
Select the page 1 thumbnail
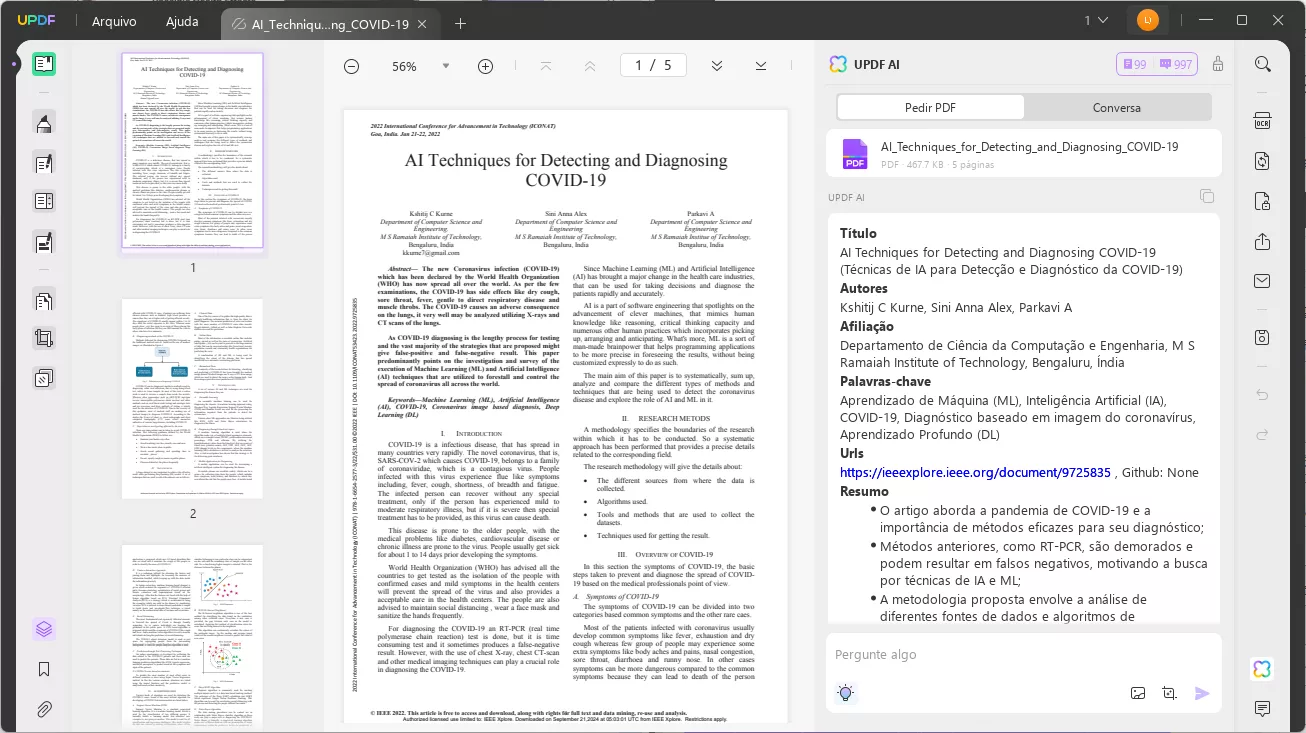point(192,151)
